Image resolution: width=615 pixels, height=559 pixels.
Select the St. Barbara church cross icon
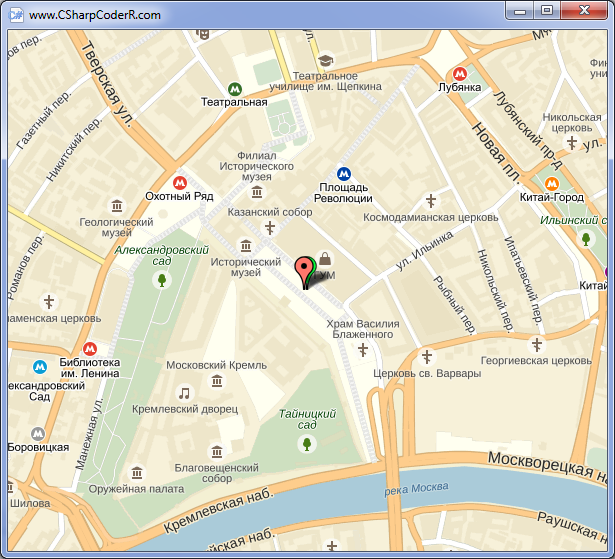point(427,357)
